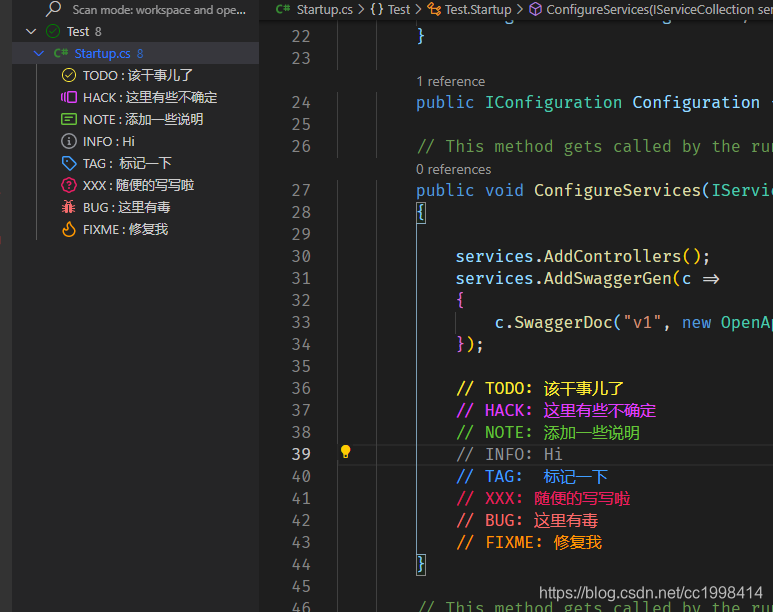Select the 'XXX : 随便的写写啦' entry
This screenshot has width=773, height=612.
pos(139,185)
